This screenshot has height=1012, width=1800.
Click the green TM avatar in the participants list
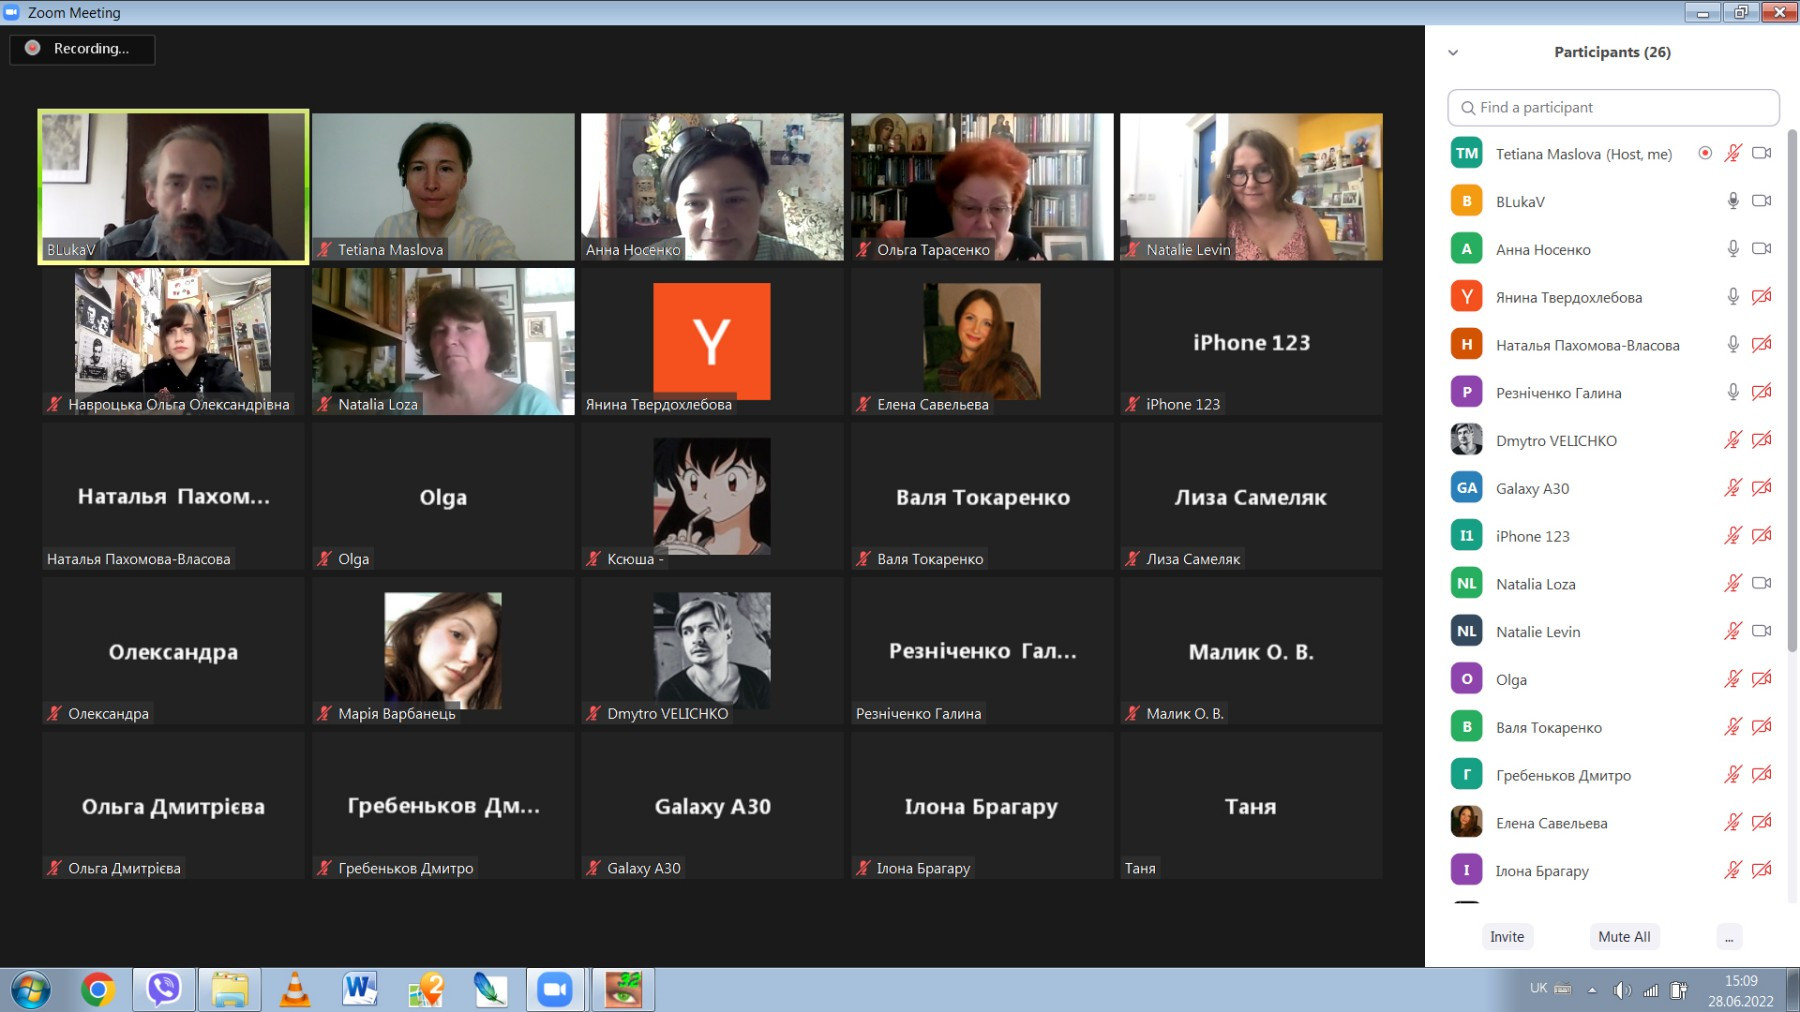[x=1467, y=153]
